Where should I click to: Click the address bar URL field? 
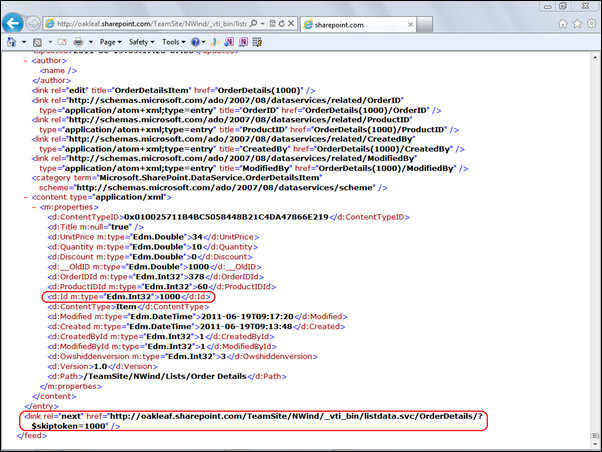click(x=152, y=24)
